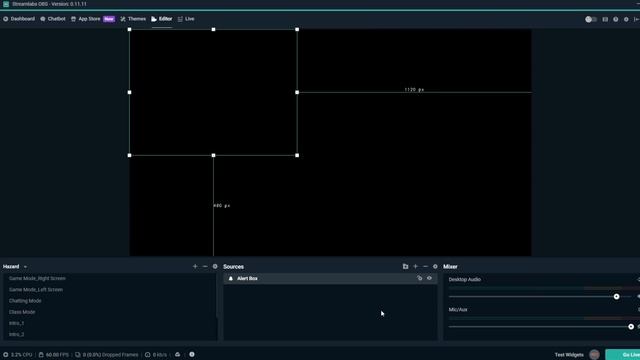Click the Desktop Audio volume slider
640x360 pixels.
[x=540, y=297]
